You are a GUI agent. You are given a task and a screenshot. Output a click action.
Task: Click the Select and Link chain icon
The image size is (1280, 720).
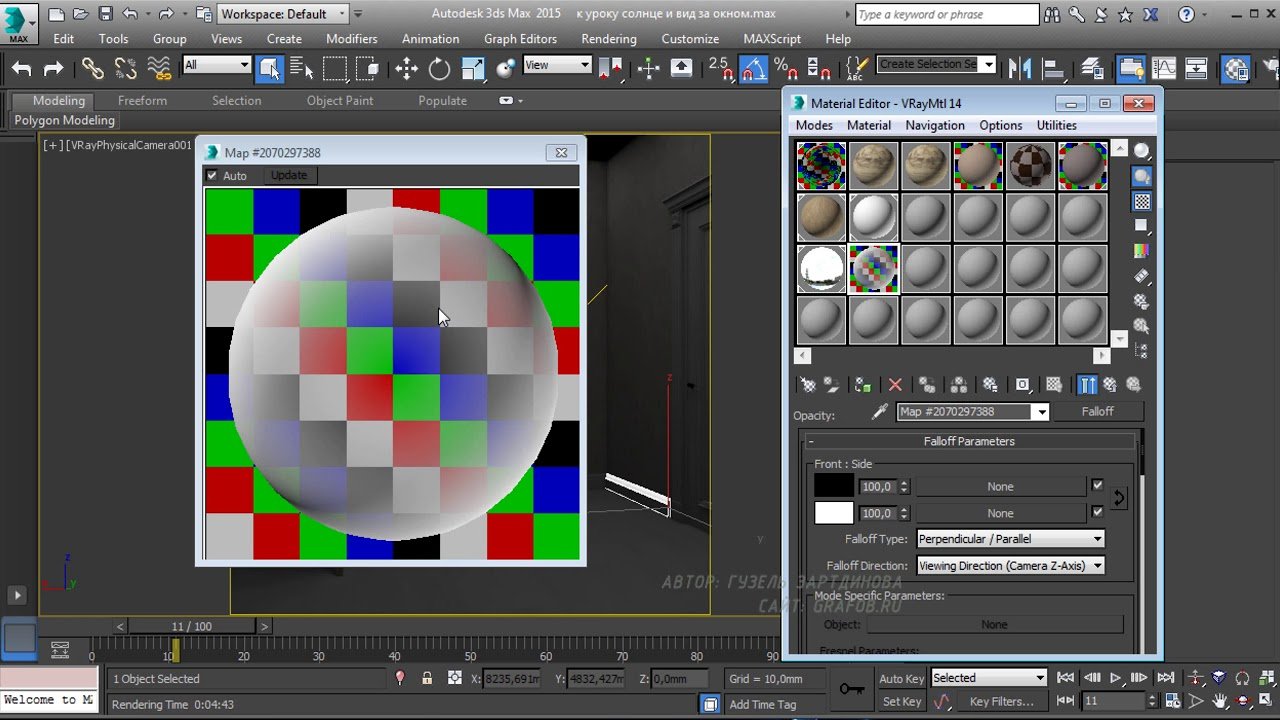[x=92, y=68]
